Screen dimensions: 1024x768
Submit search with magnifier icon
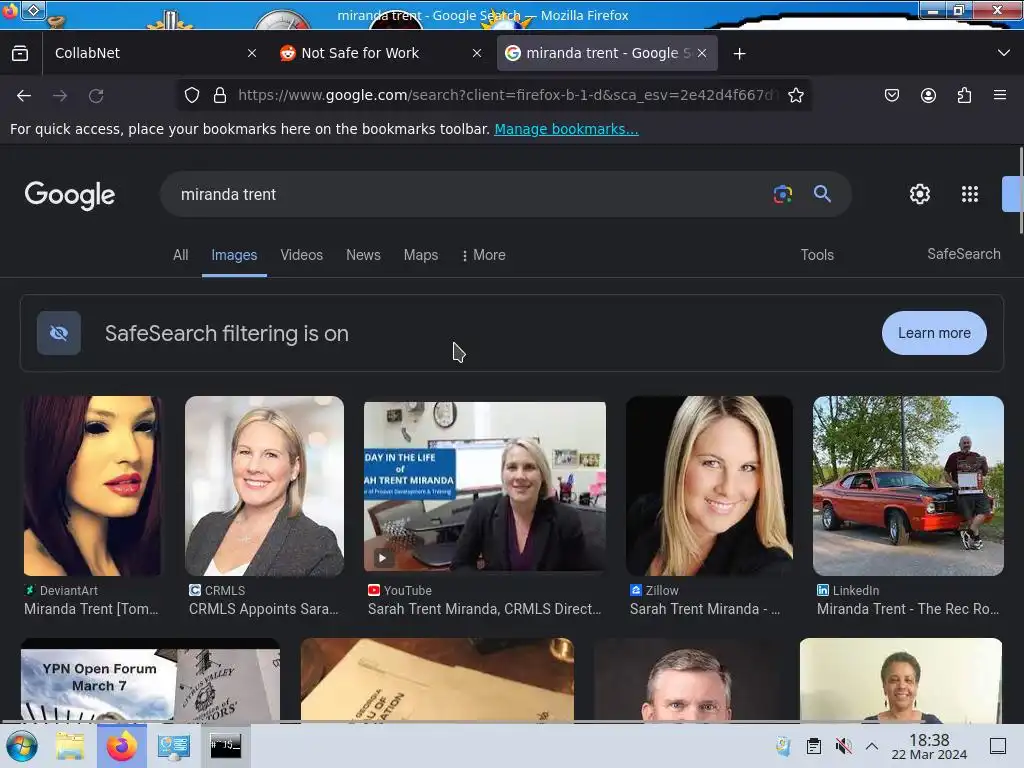822,194
